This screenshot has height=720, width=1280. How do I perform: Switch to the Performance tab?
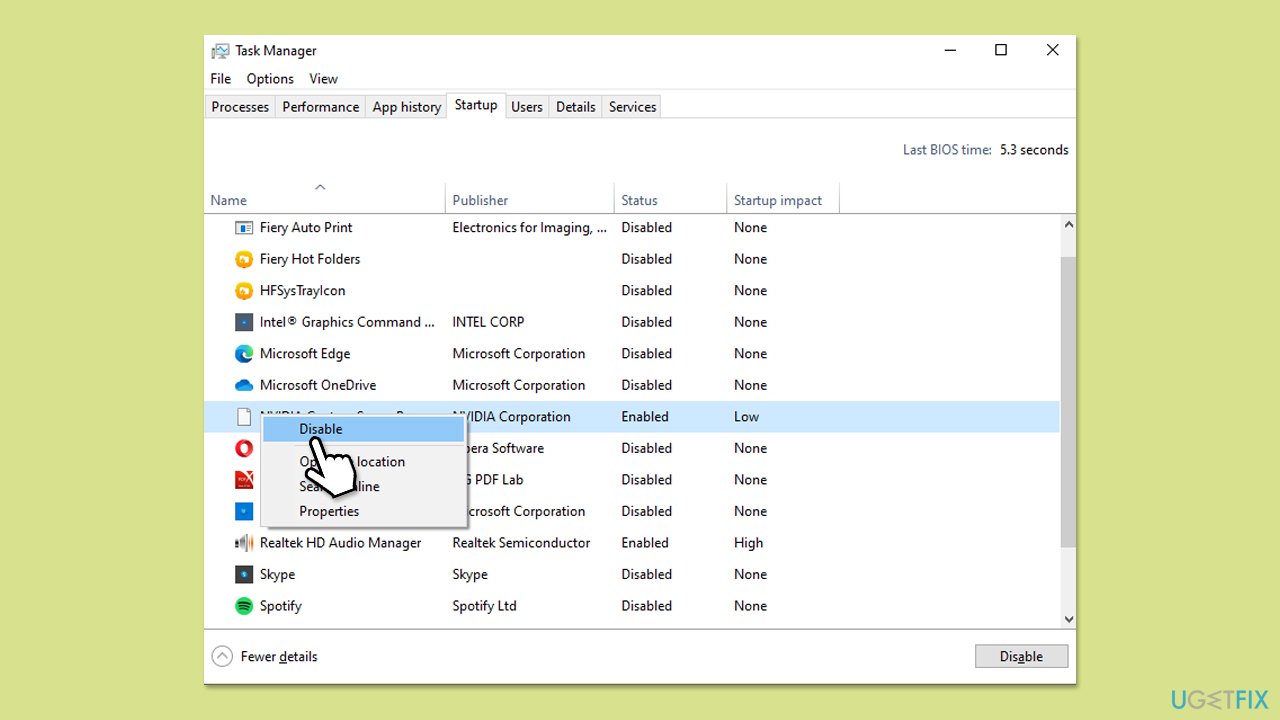[320, 107]
